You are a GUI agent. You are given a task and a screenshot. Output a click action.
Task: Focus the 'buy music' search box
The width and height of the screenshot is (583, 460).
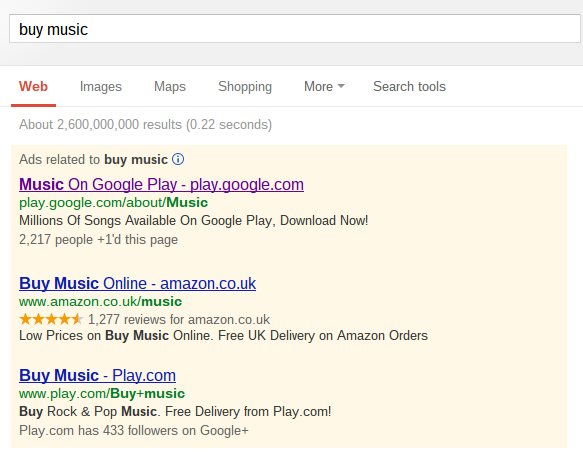[x=294, y=29]
